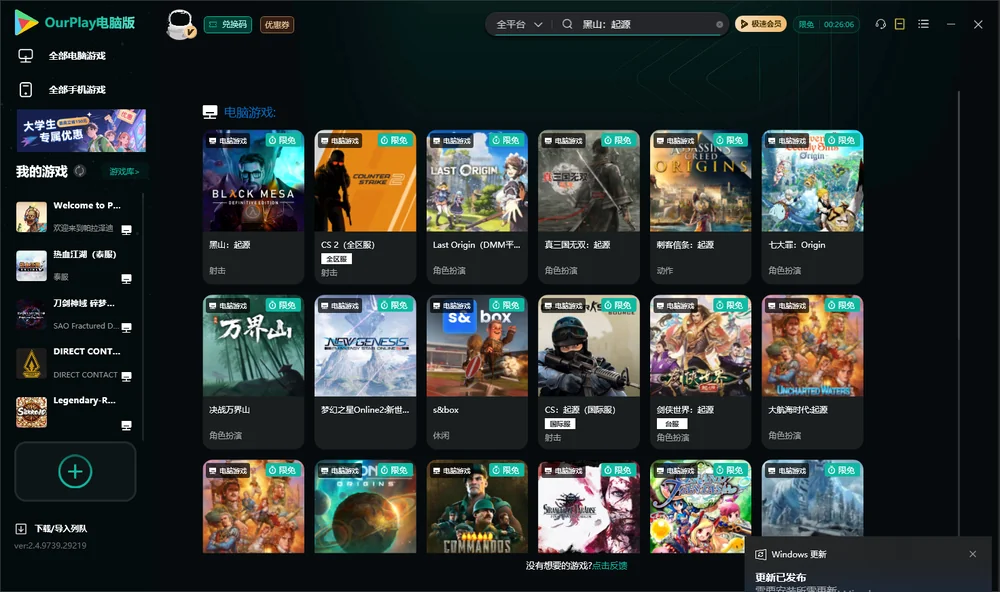
Task: Click the 限免 badge on 大航海时代:起源 card
Action: [842, 305]
